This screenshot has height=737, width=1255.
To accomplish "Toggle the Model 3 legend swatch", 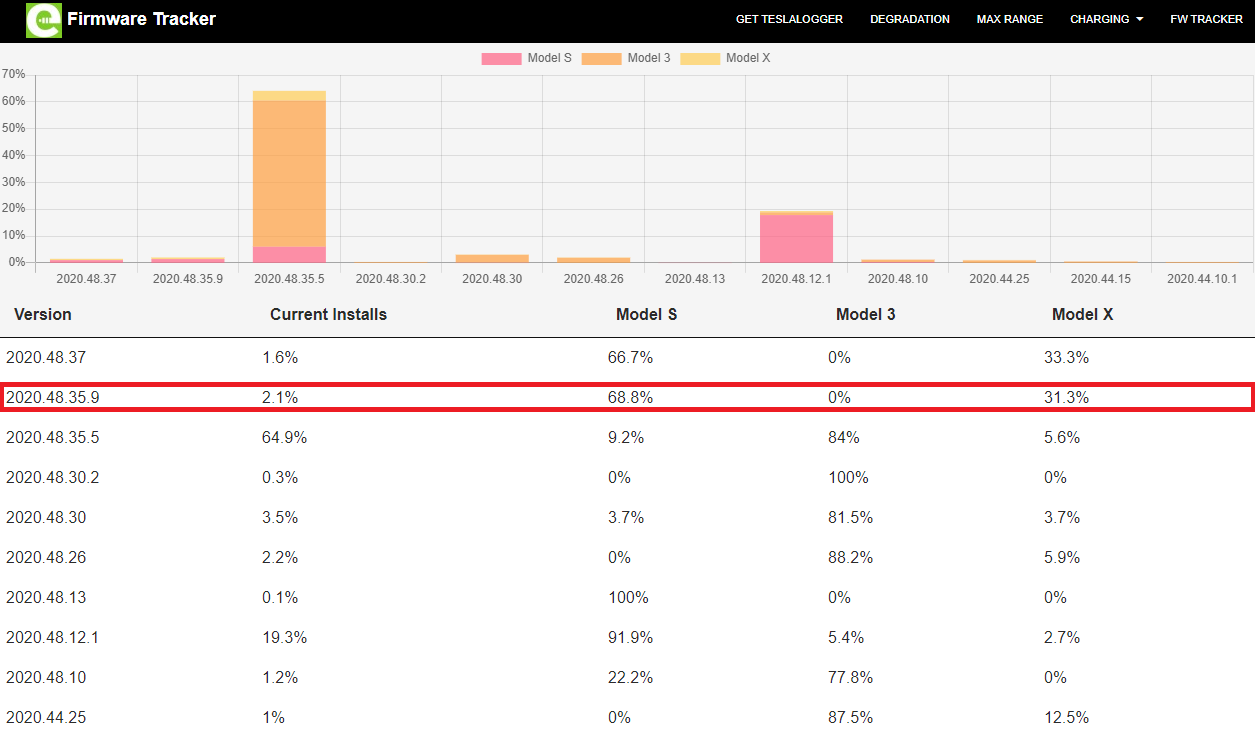I will (601, 59).
